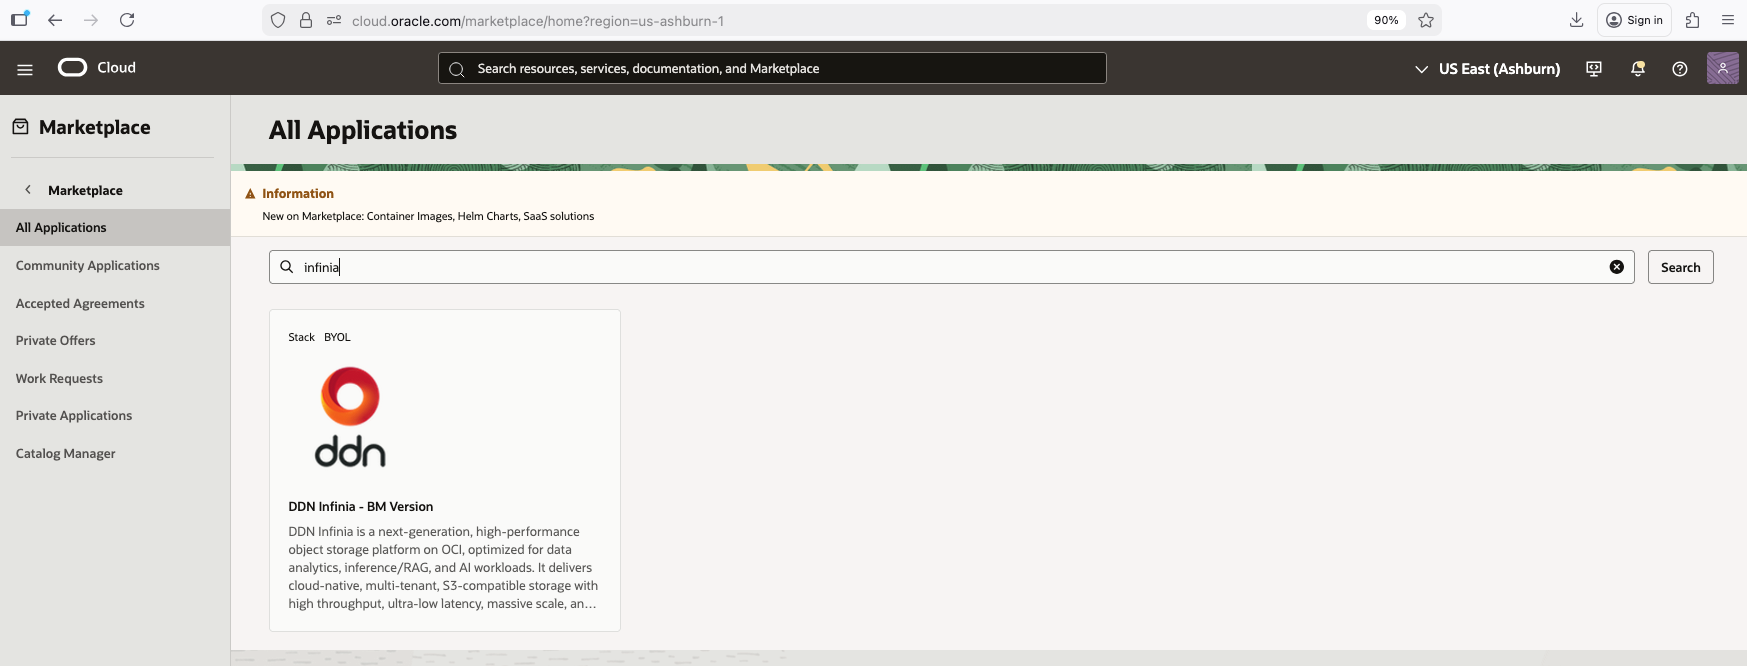1747x666 pixels.
Task: Click the site lock icon
Action: coord(306,20)
